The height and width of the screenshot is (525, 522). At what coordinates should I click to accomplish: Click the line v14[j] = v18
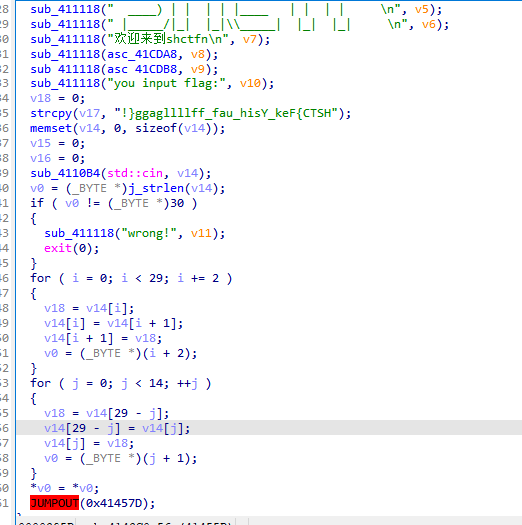point(89,443)
